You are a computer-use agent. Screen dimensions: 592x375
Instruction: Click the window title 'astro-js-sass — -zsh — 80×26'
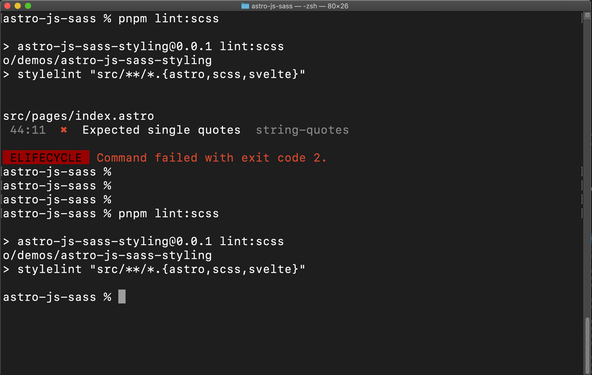click(x=300, y=6)
